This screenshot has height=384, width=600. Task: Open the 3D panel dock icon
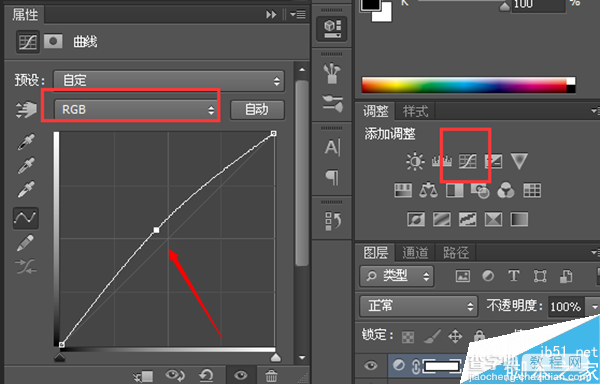(332, 29)
